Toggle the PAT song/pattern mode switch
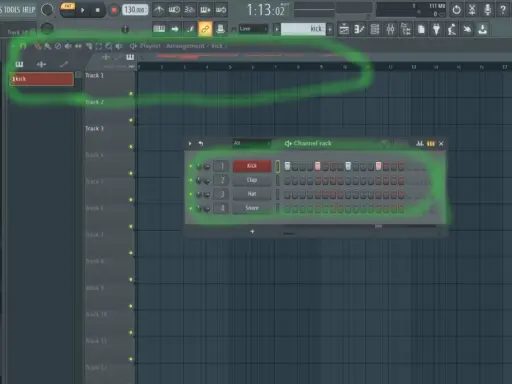This screenshot has width=512, height=384. 68,6
